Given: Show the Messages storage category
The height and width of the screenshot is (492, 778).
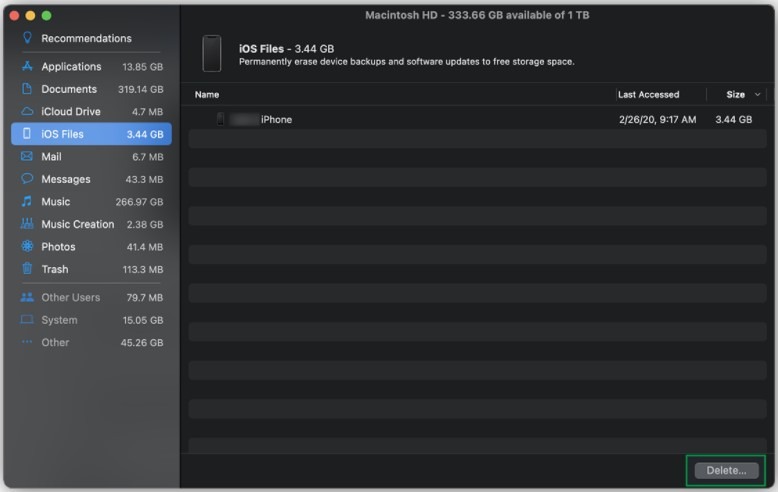Looking at the screenshot, I should [x=65, y=179].
